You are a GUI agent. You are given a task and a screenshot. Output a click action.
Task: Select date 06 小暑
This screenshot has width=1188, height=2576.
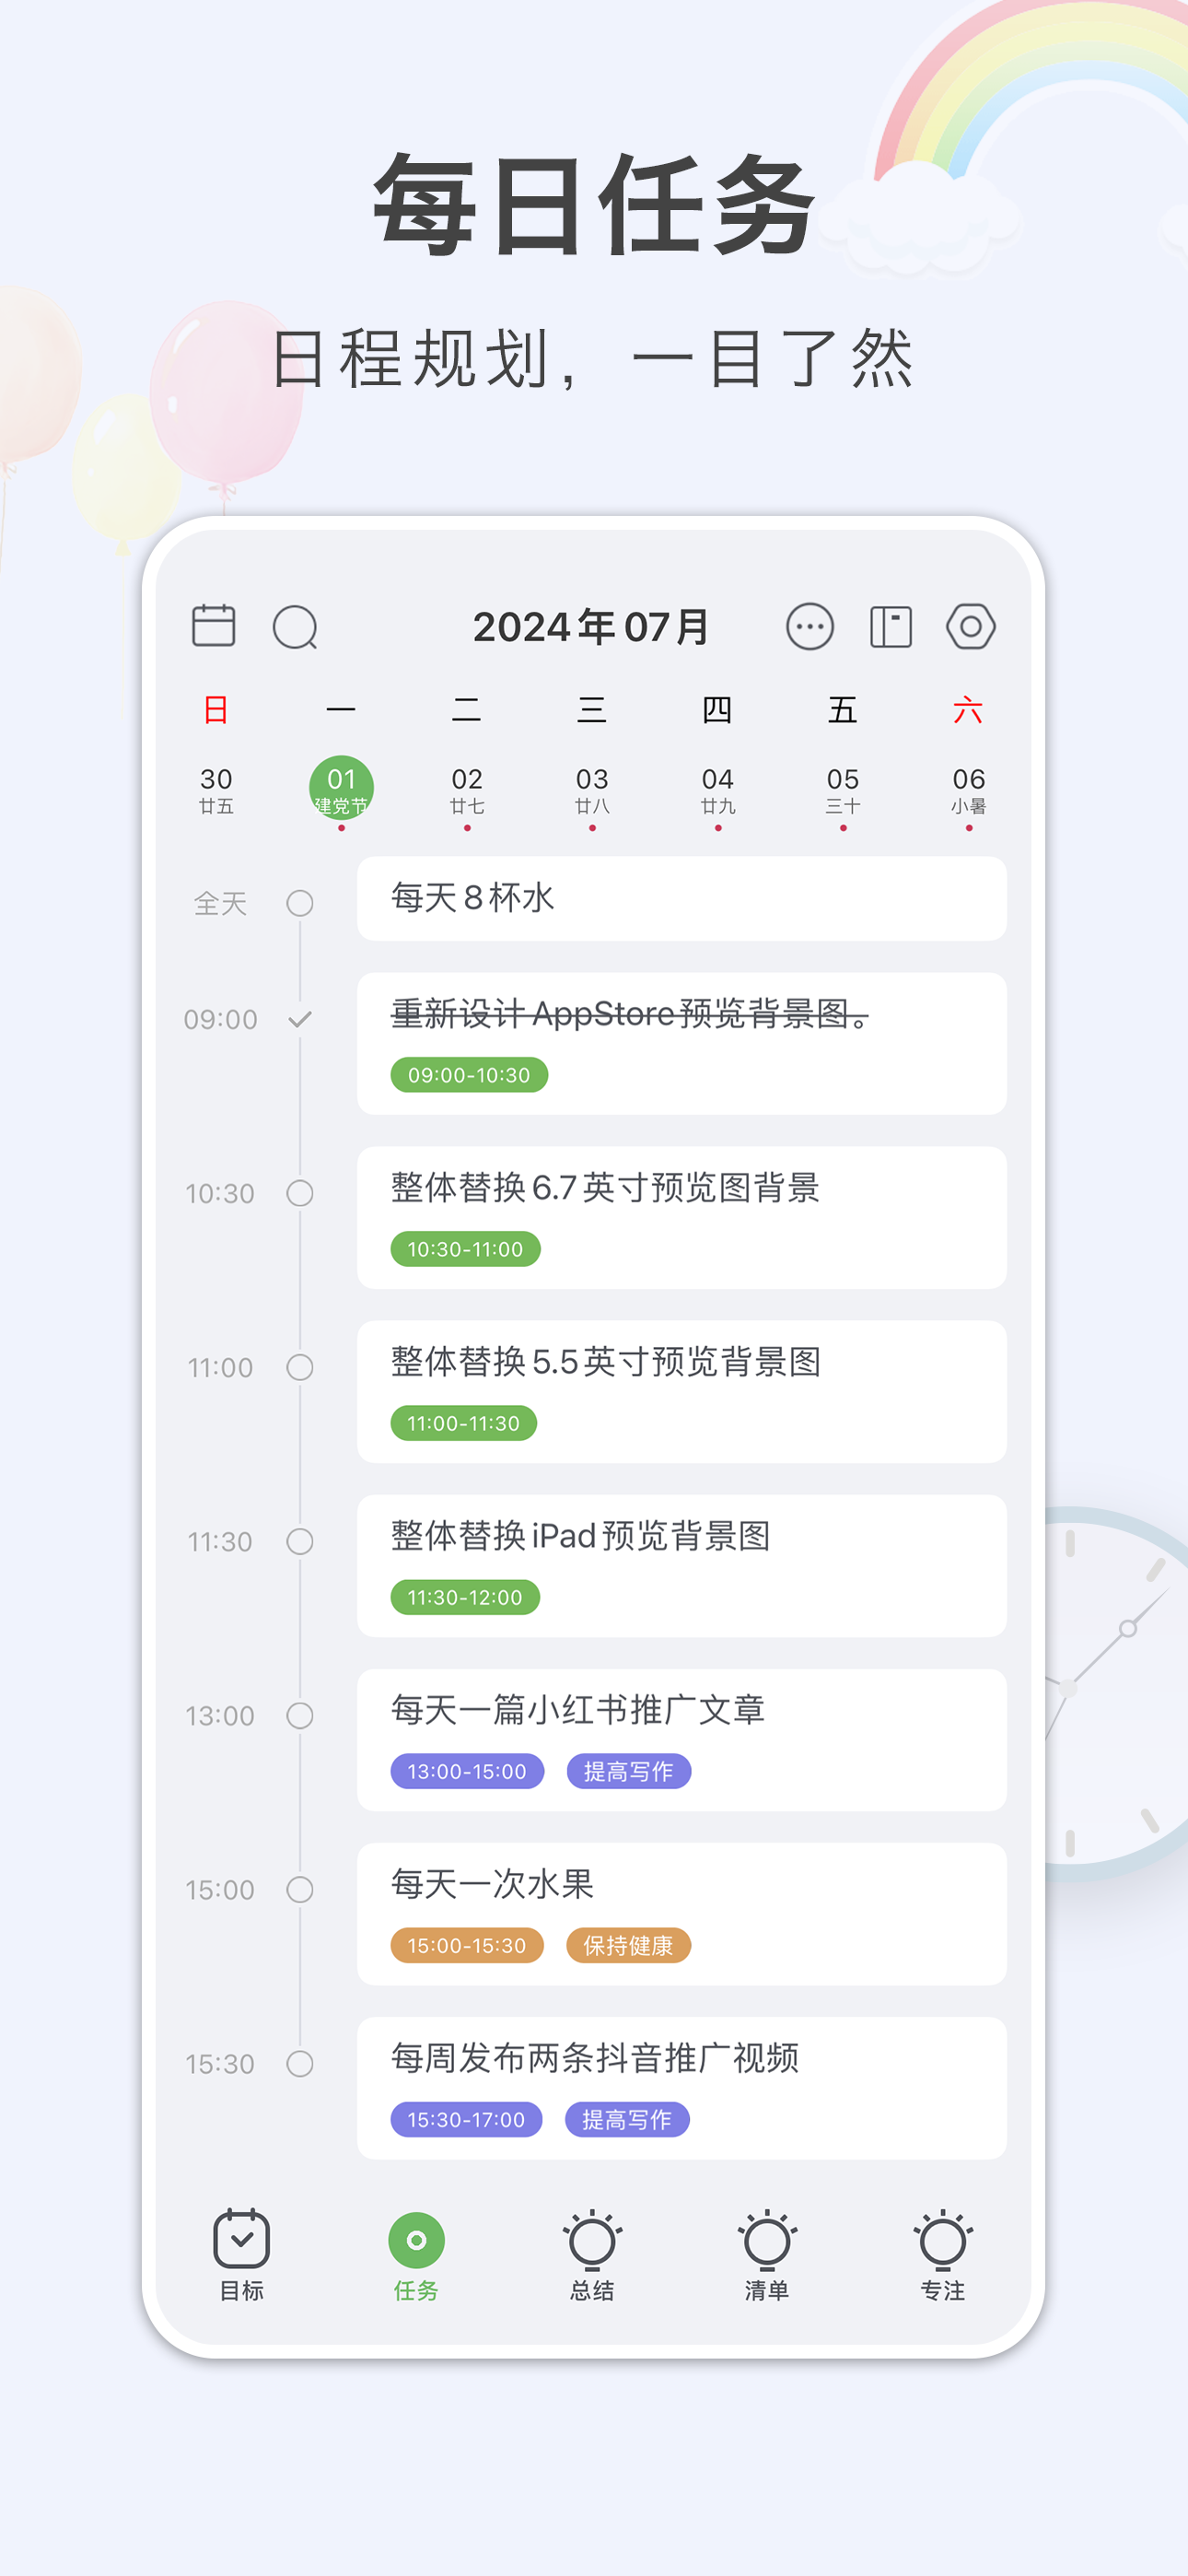coord(969,790)
